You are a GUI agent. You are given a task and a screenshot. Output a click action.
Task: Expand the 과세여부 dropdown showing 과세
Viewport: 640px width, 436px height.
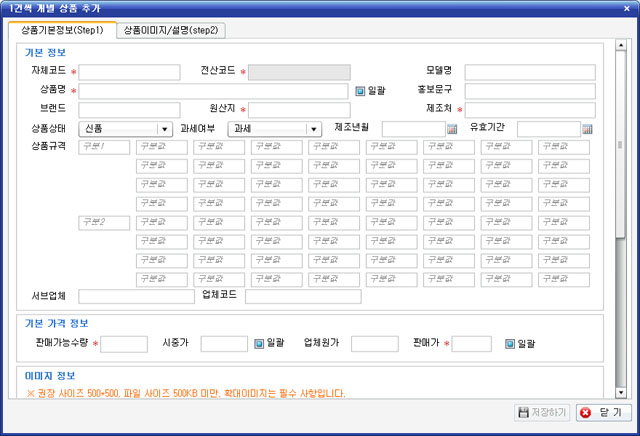click(x=274, y=128)
